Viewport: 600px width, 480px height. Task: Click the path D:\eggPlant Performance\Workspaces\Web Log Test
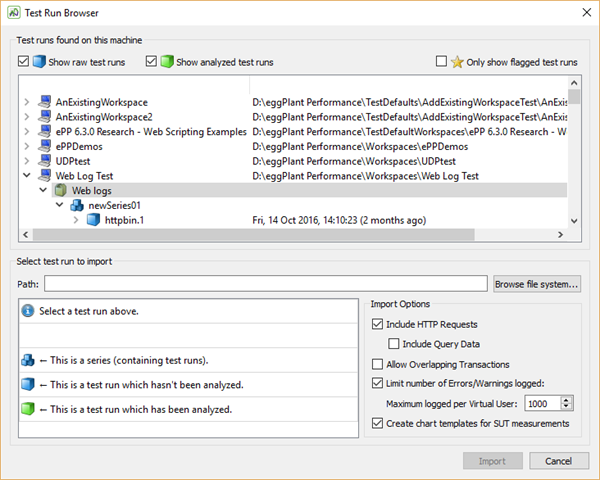point(365,176)
